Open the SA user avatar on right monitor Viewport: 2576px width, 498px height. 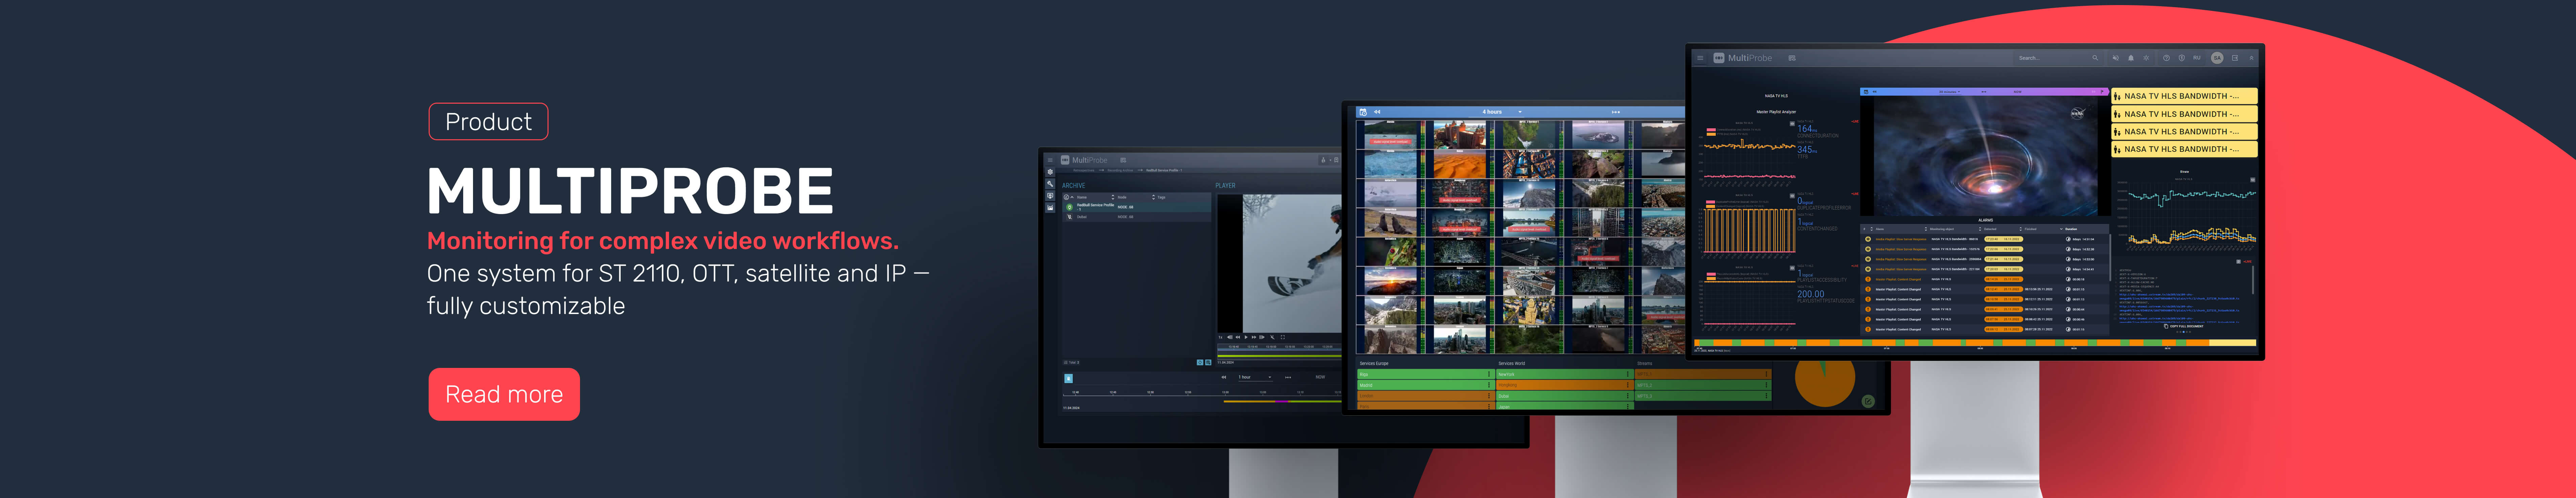tap(2217, 58)
